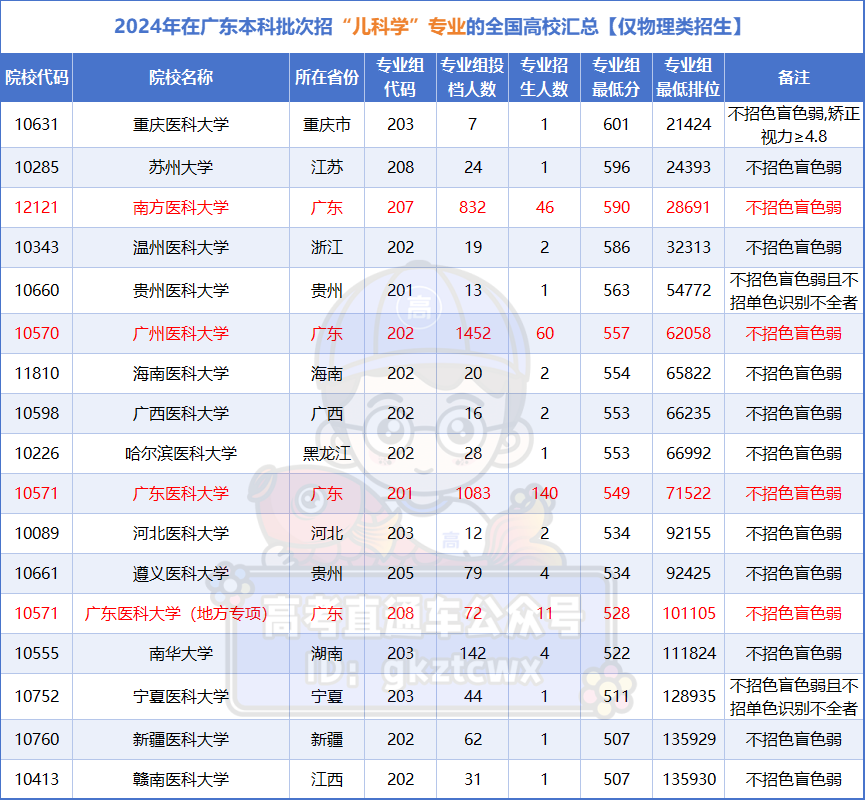Select school code 10660

[x=36, y=291]
